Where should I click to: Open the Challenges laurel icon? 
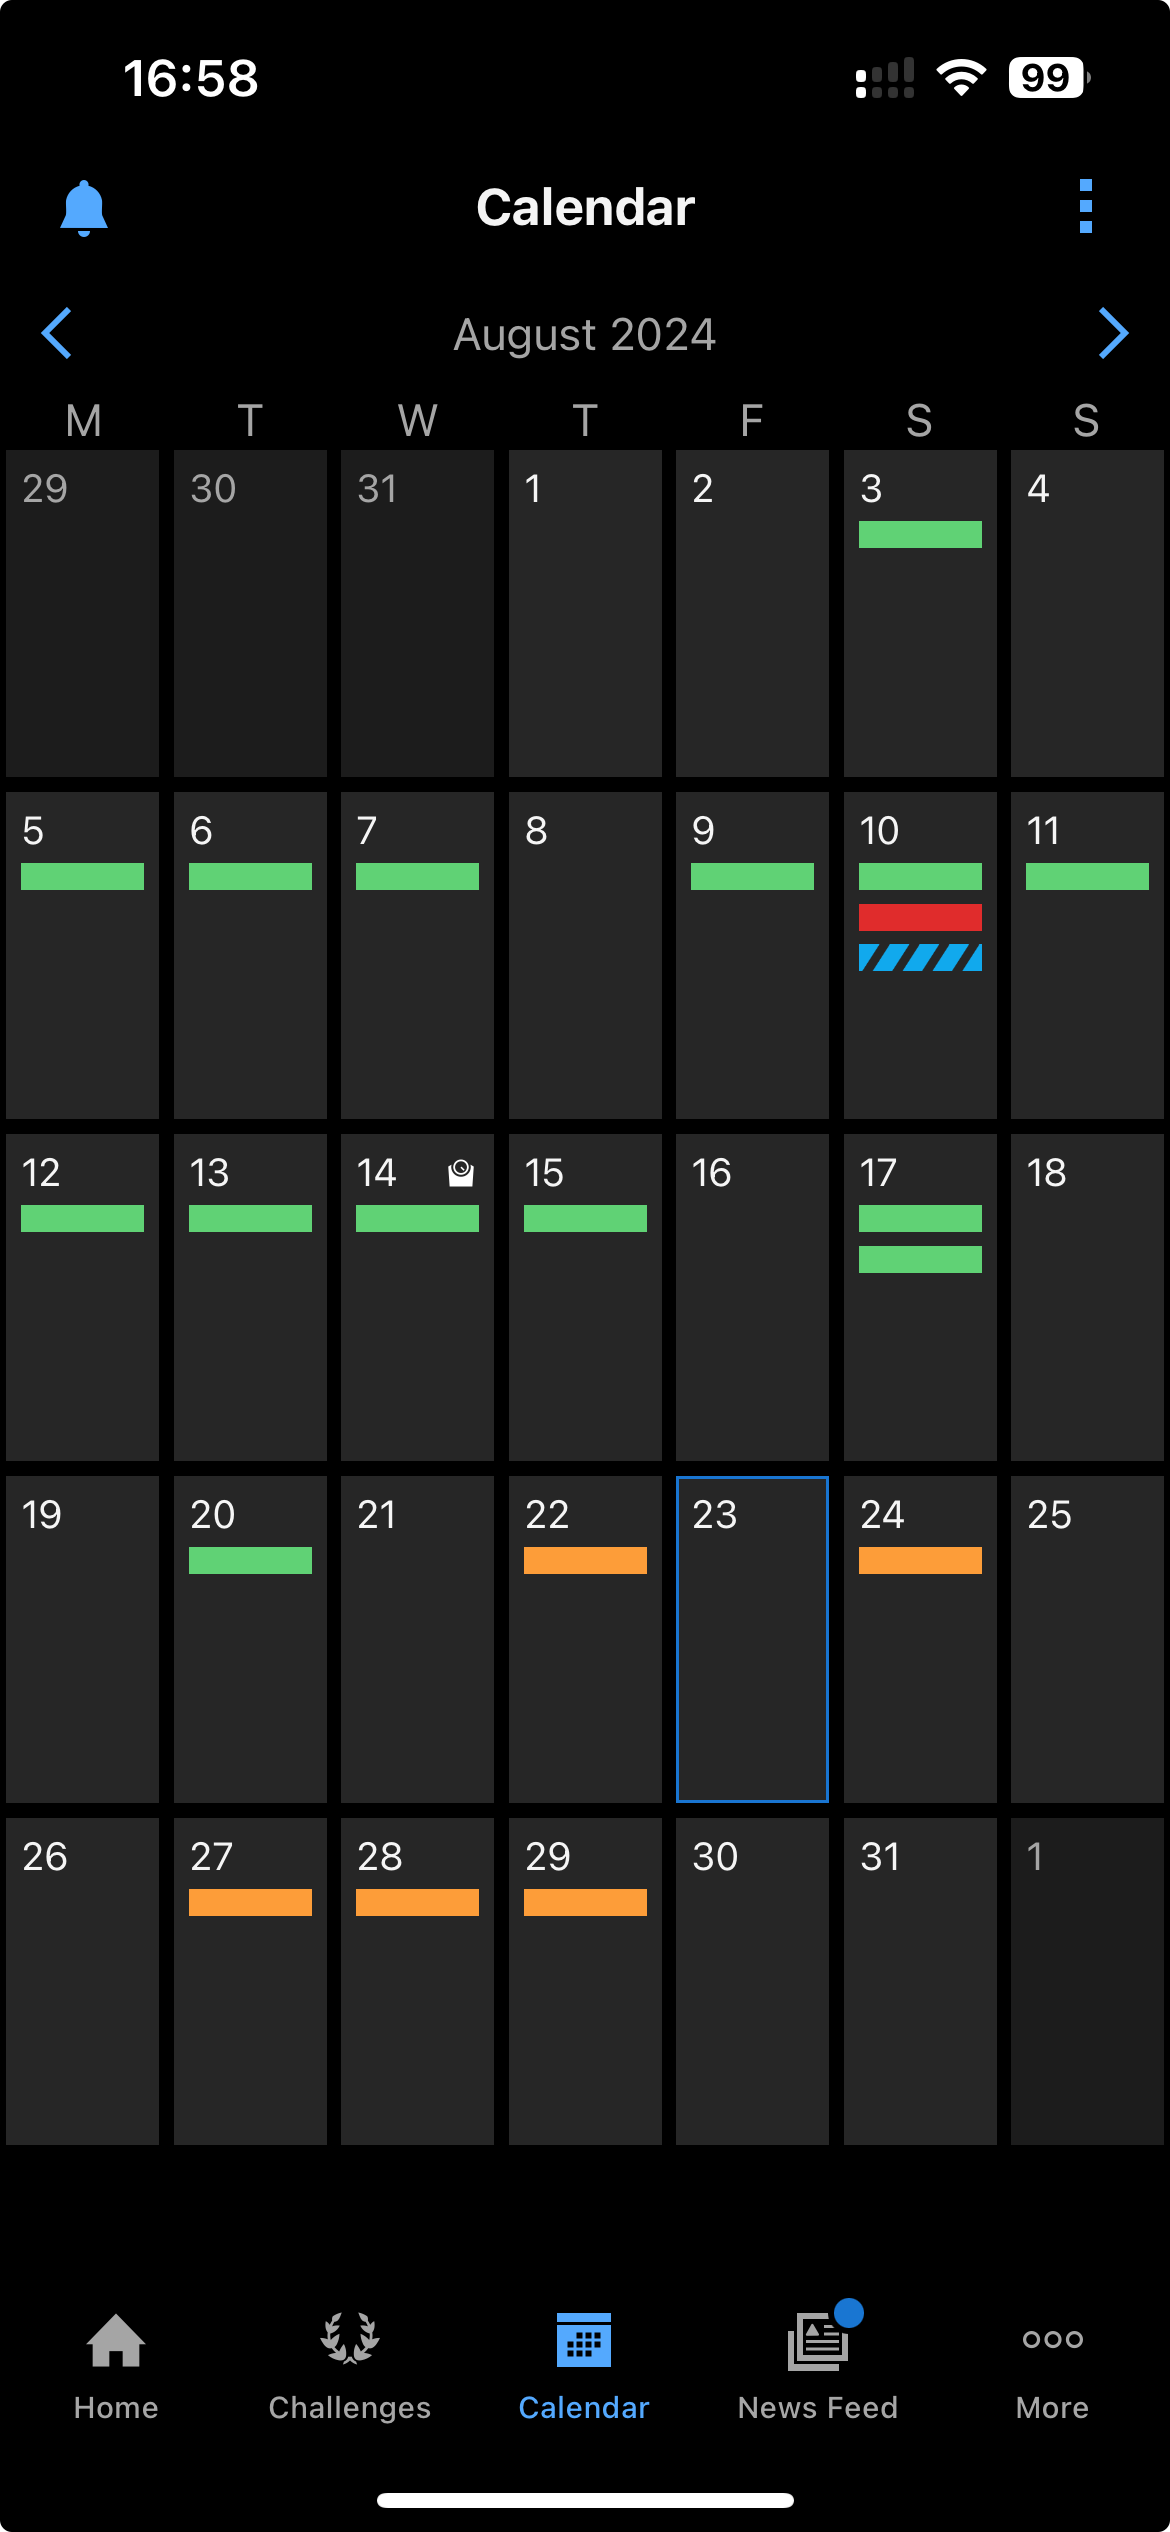(350, 2339)
